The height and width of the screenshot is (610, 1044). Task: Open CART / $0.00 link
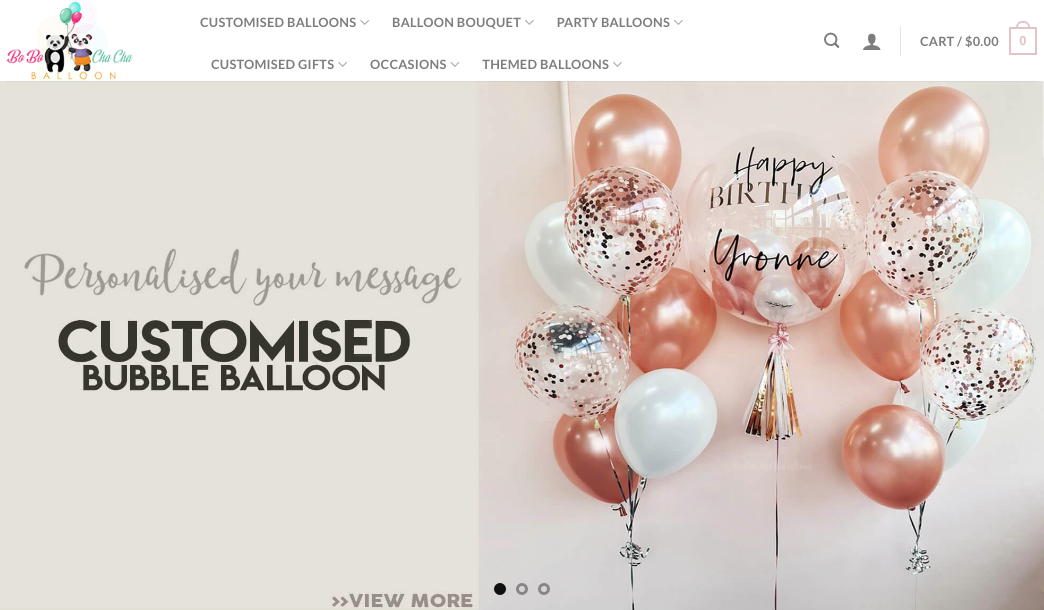pos(959,41)
